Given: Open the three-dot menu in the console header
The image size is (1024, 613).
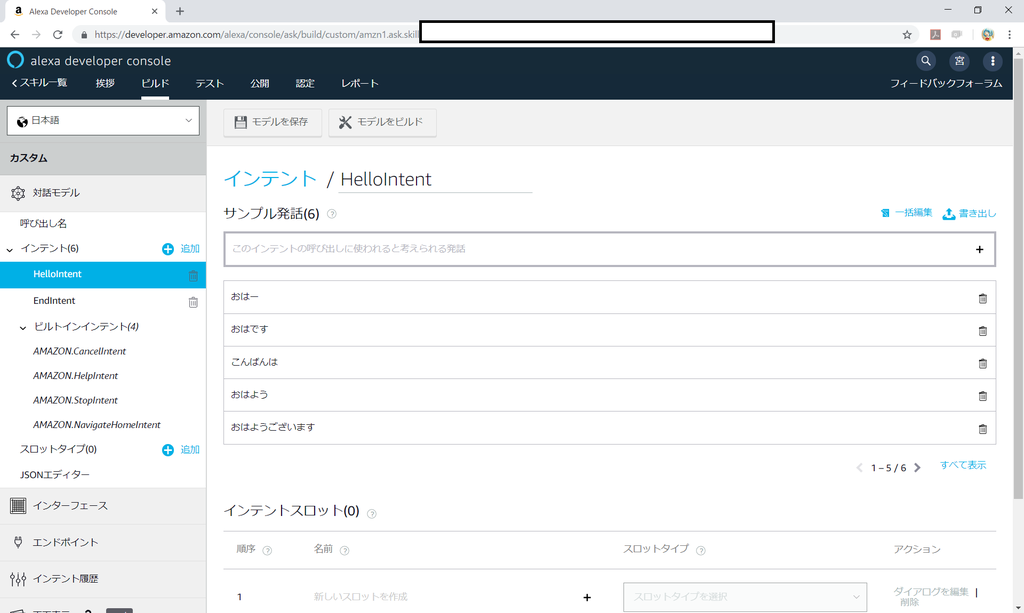Looking at the screenshot, I should click(x=993, y=61).
